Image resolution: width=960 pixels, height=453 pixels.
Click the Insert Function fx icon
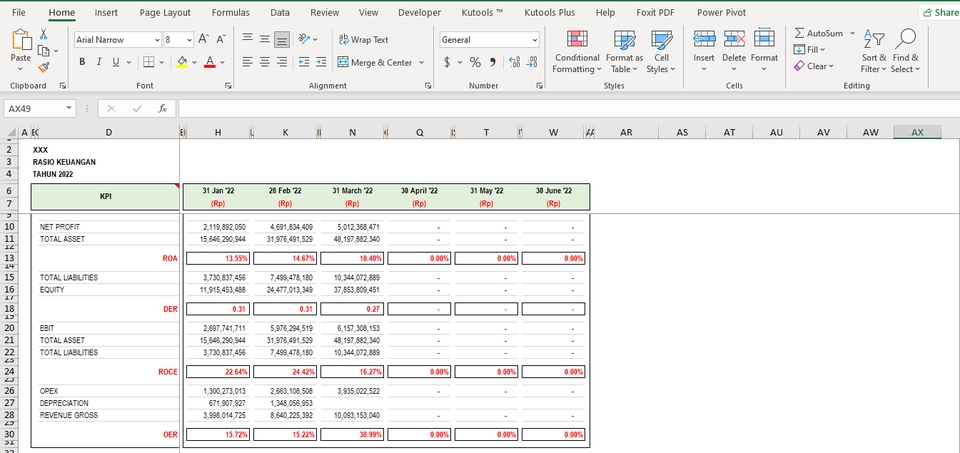click(x=162, y=108)
